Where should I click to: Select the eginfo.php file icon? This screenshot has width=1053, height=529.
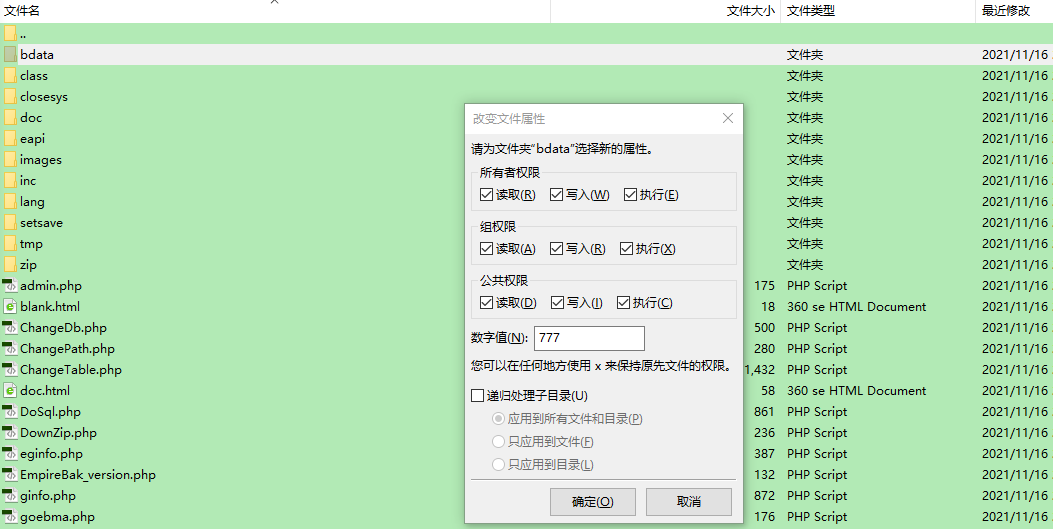(9, 454)
